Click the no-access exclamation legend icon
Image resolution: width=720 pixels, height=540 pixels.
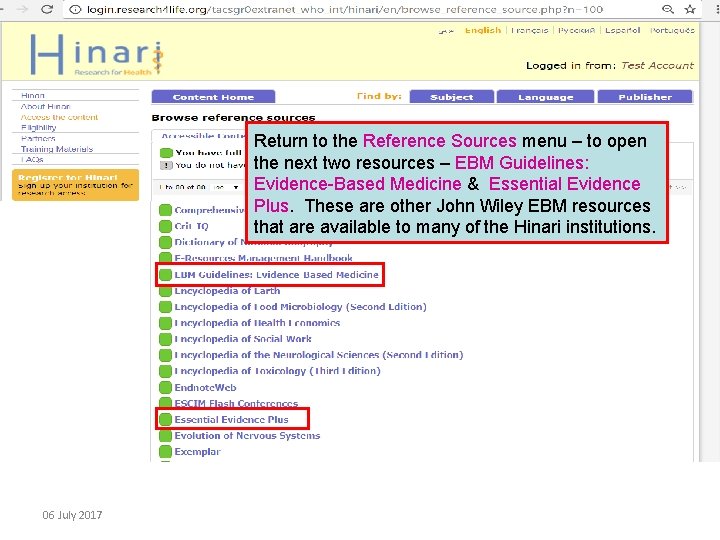pyautogui.click(x=166, y=165)
